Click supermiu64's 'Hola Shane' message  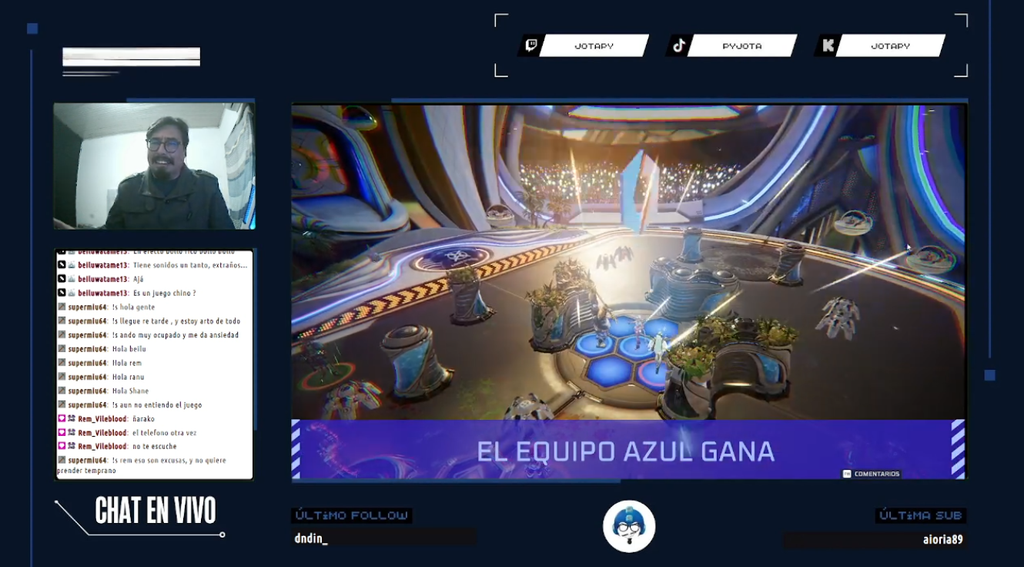[130, 391]
